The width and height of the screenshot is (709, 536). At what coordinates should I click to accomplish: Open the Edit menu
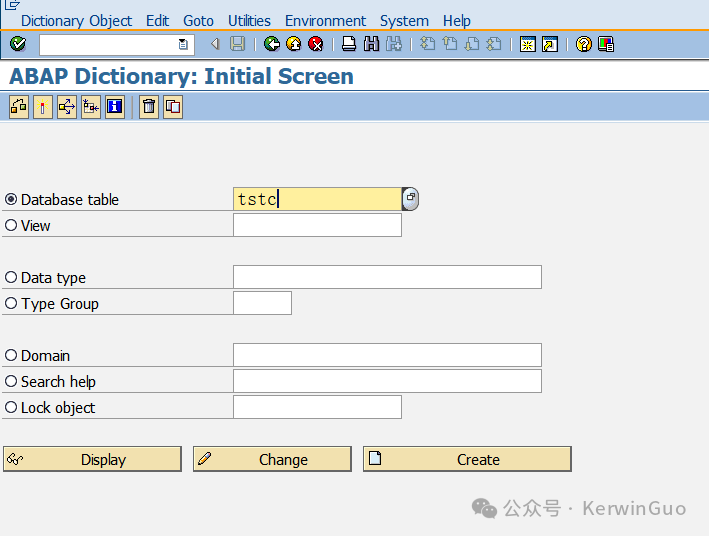(x=157, y=21)
